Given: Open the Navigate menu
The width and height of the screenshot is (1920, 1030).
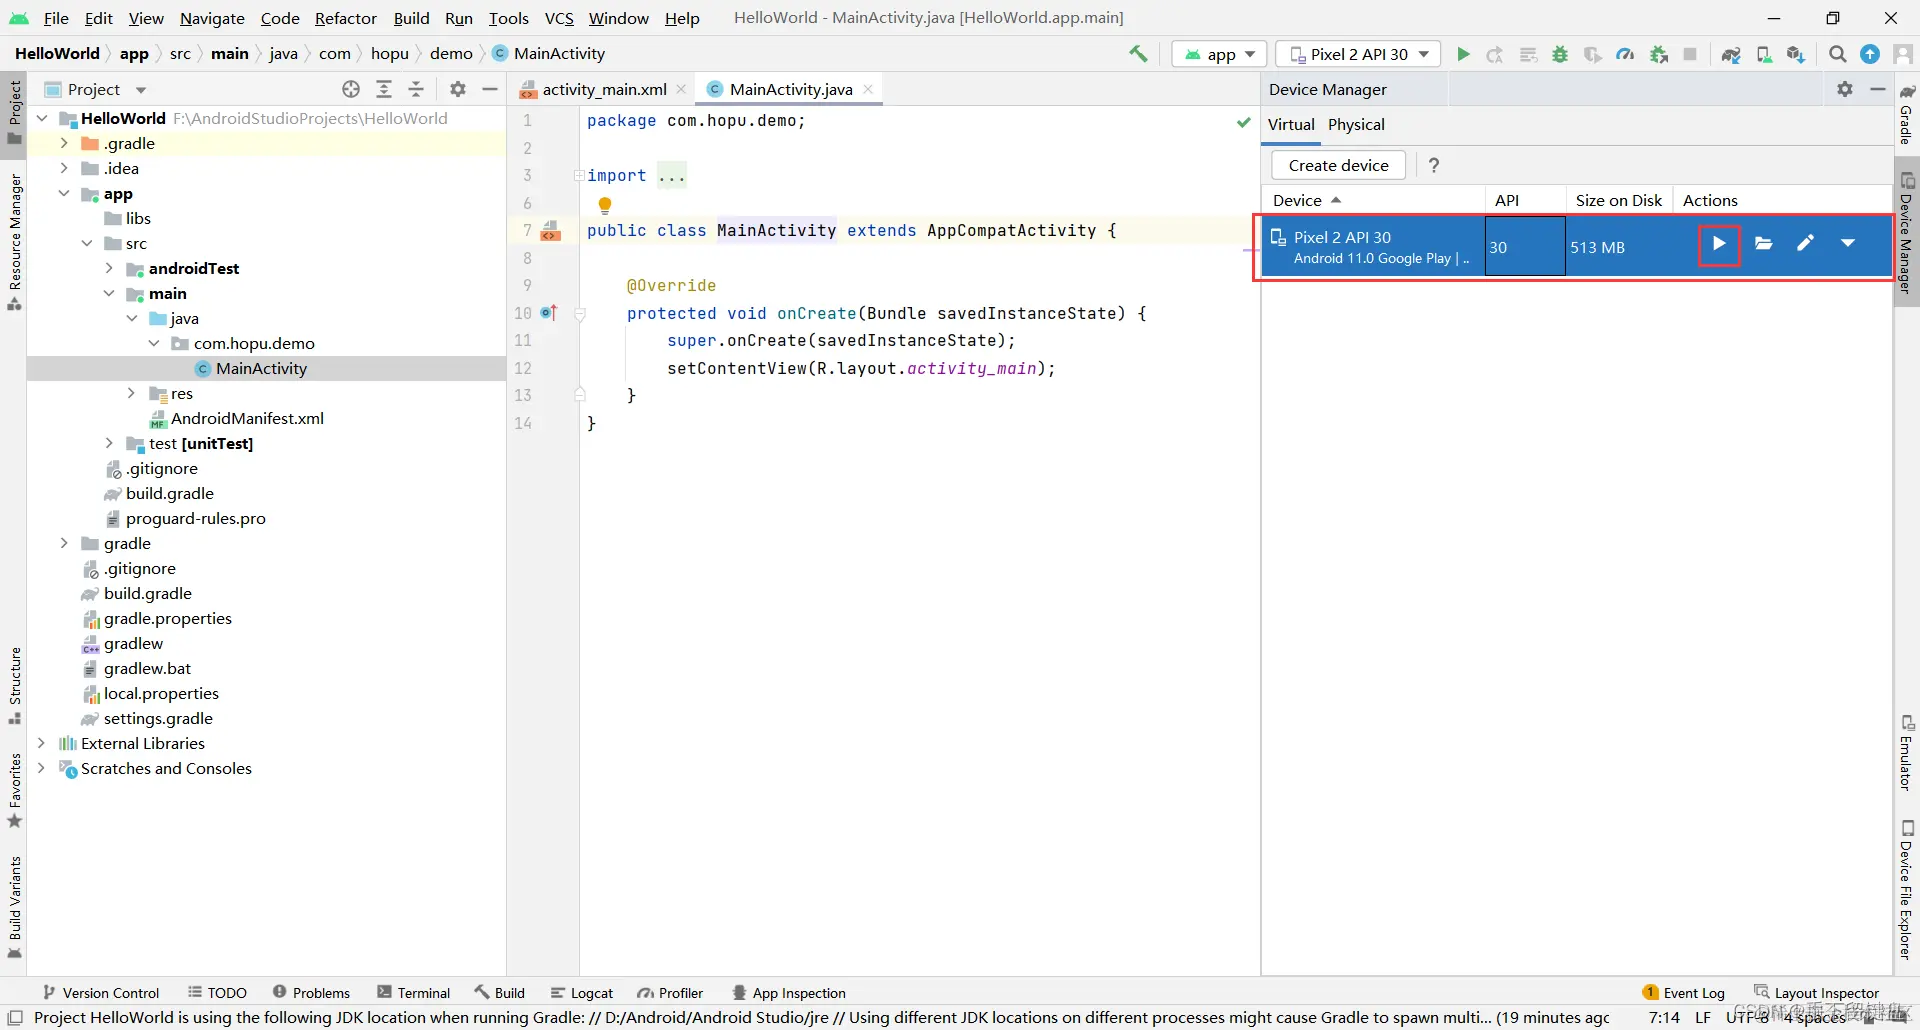Looking at the screenshot, I should [x=212, y=18].
